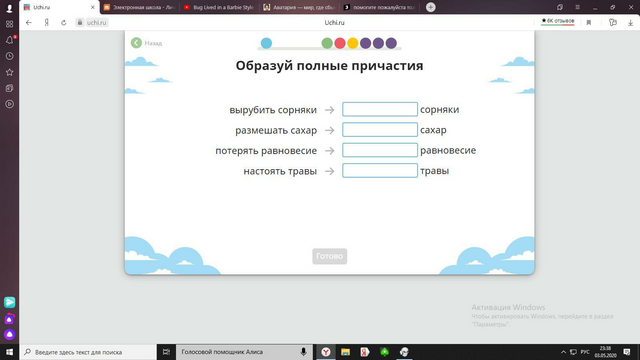This screenshot has height=360, width=640.
Task: Click the green Назад back arrow icon
Action: (x=136, y=43)
